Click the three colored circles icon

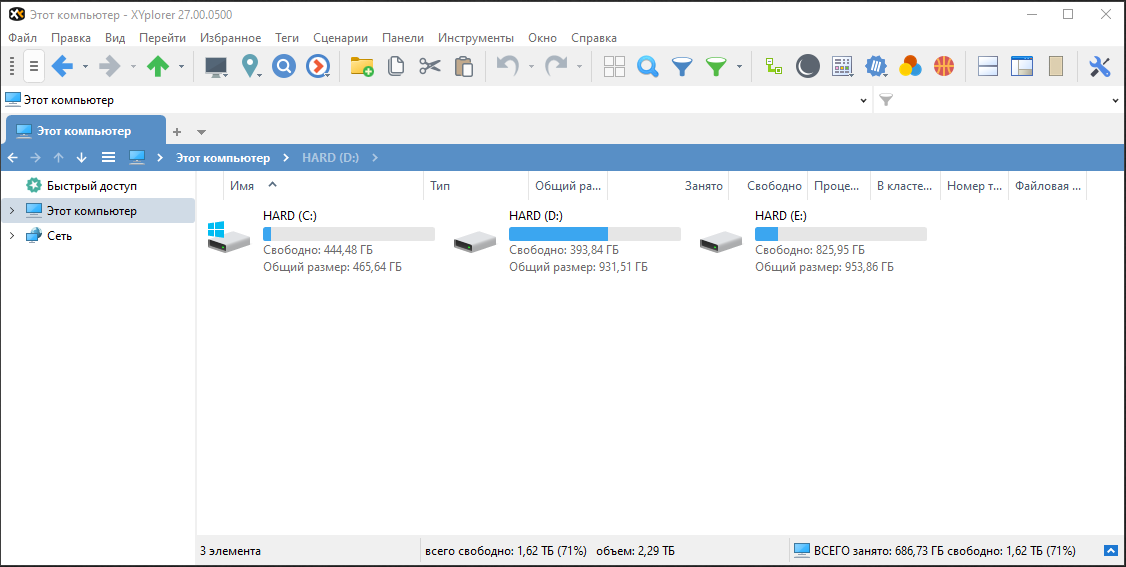click(x=910, y=67)
